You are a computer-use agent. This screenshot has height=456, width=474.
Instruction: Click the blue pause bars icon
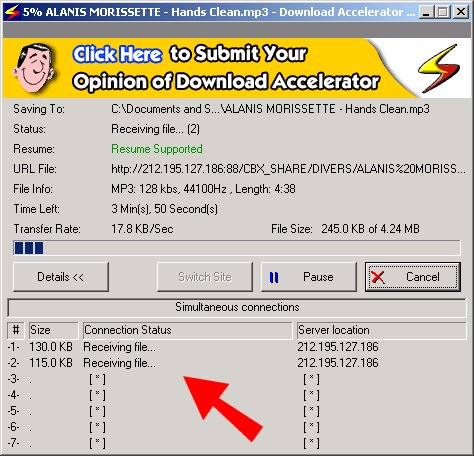(x=274, y=277)
